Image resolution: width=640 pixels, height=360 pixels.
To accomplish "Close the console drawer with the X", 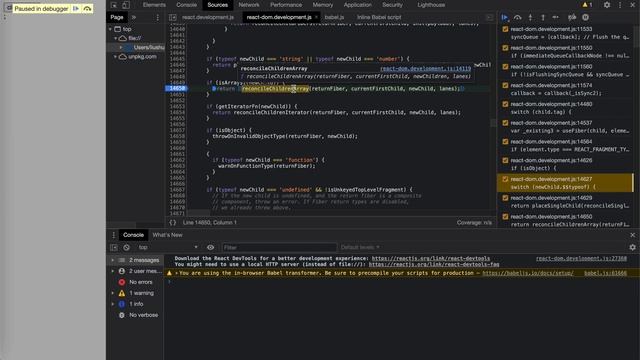I will 633,235.
